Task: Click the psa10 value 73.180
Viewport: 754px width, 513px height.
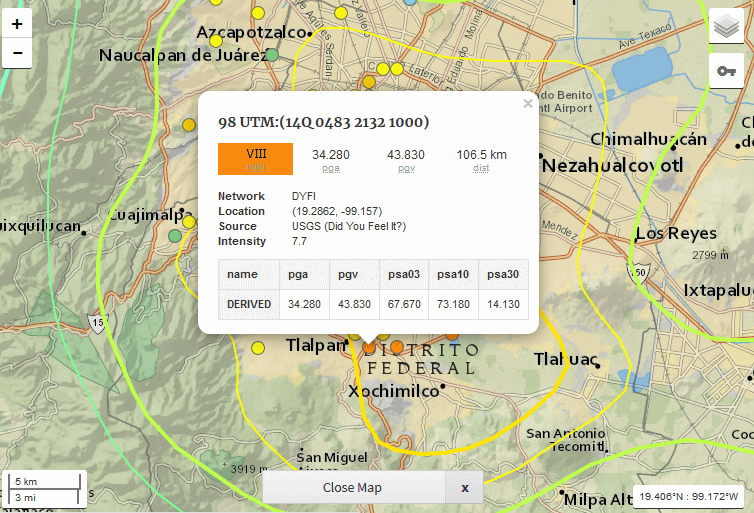Action: (x=453, y=304)
